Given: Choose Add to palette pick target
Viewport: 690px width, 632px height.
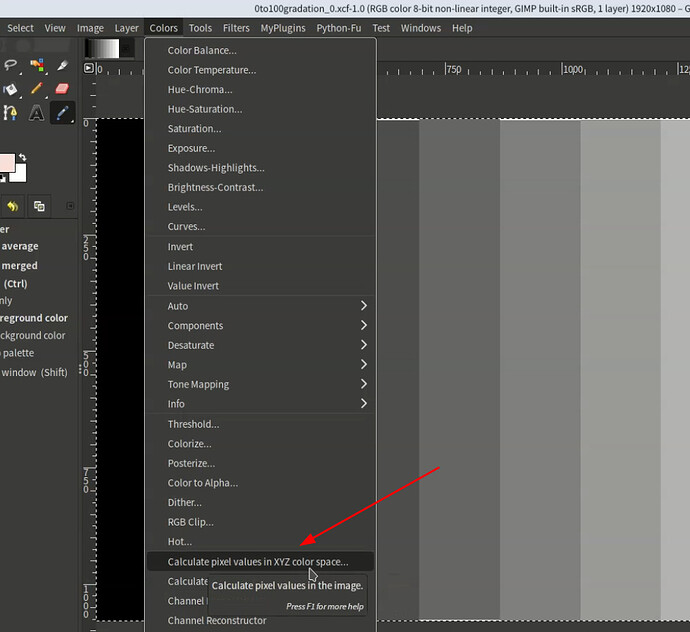Looking at the screenshot, I should coord(18,353).
